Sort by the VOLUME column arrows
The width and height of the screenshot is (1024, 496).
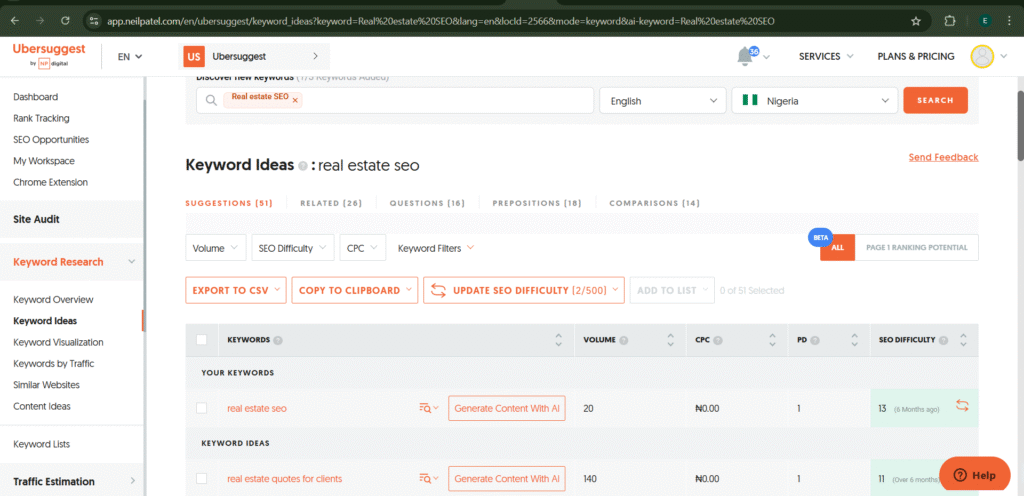[x=671, y=340]
